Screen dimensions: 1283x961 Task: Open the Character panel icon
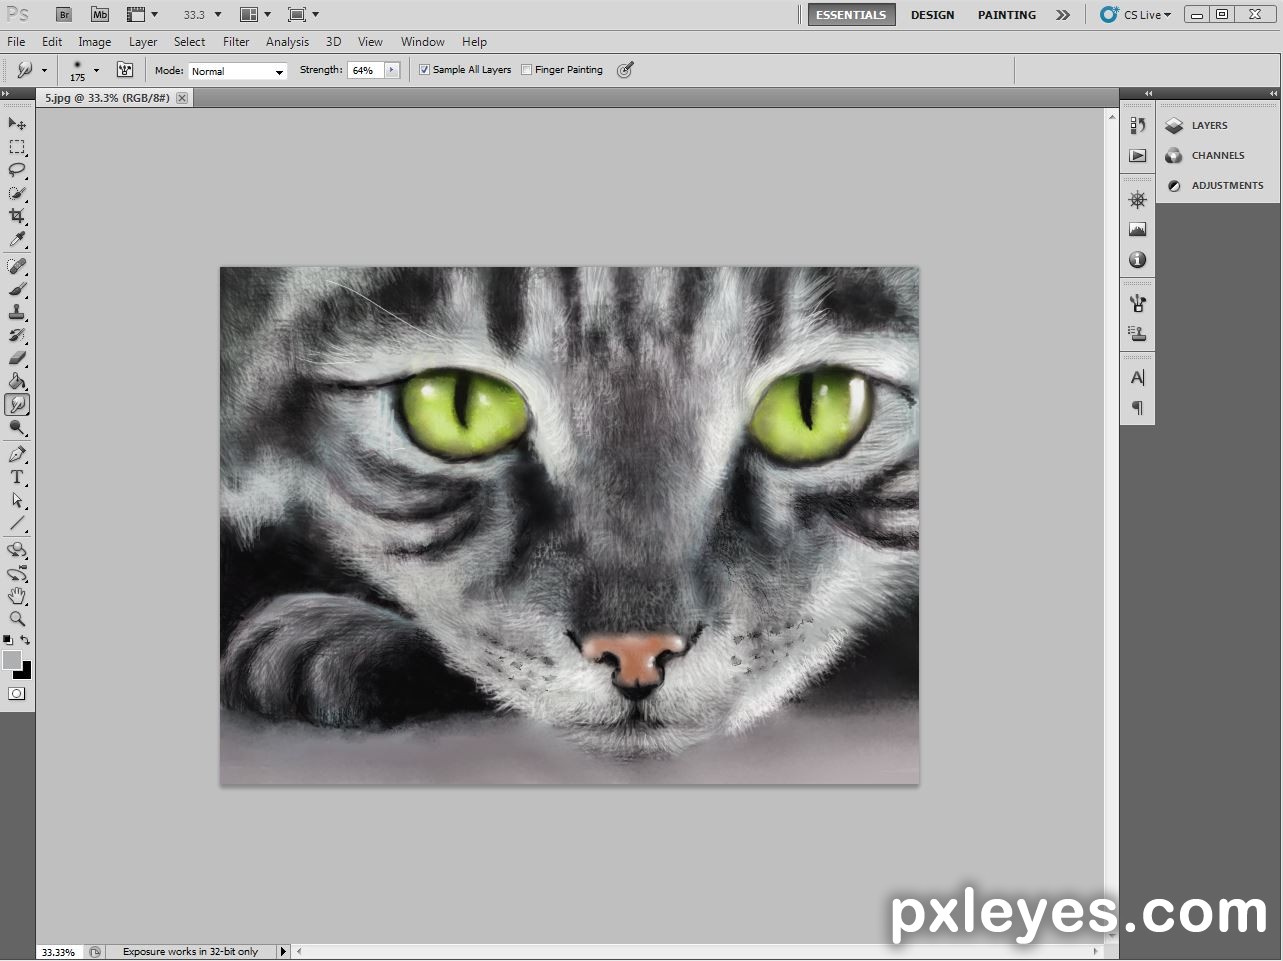pos(1137,377)
